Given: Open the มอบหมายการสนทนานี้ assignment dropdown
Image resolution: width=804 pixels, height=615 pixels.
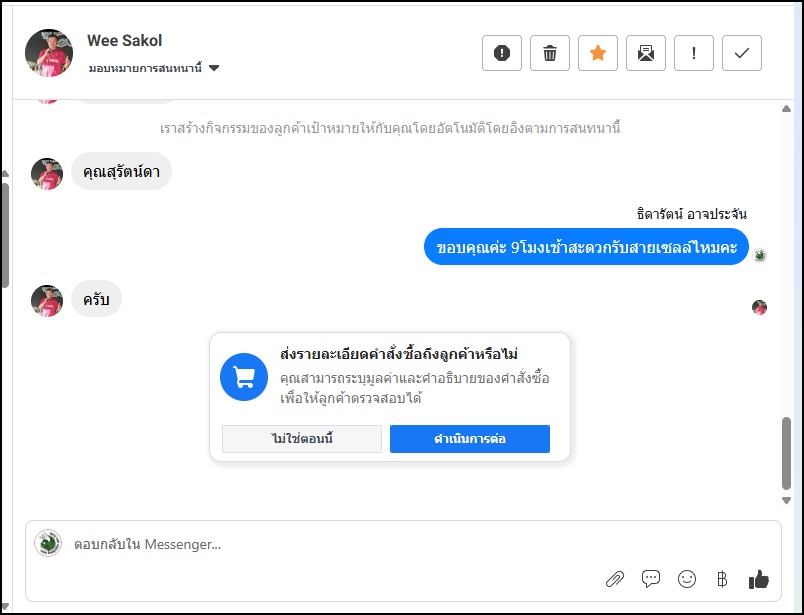Looking at the screenshot, I should click(146, 68).
